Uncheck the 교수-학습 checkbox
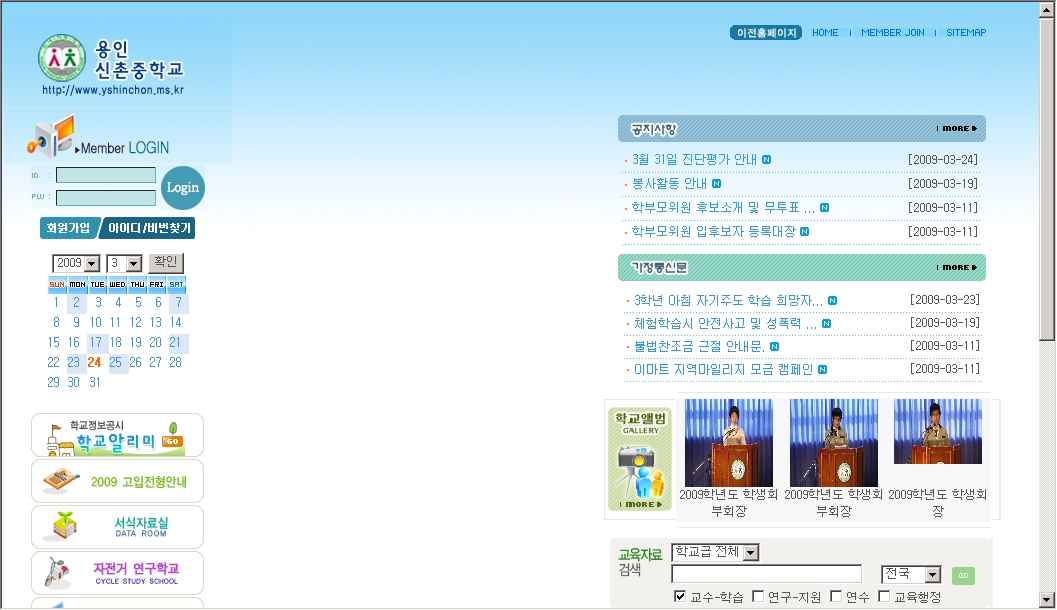The image size is (1057, 610). click(681, 597)
